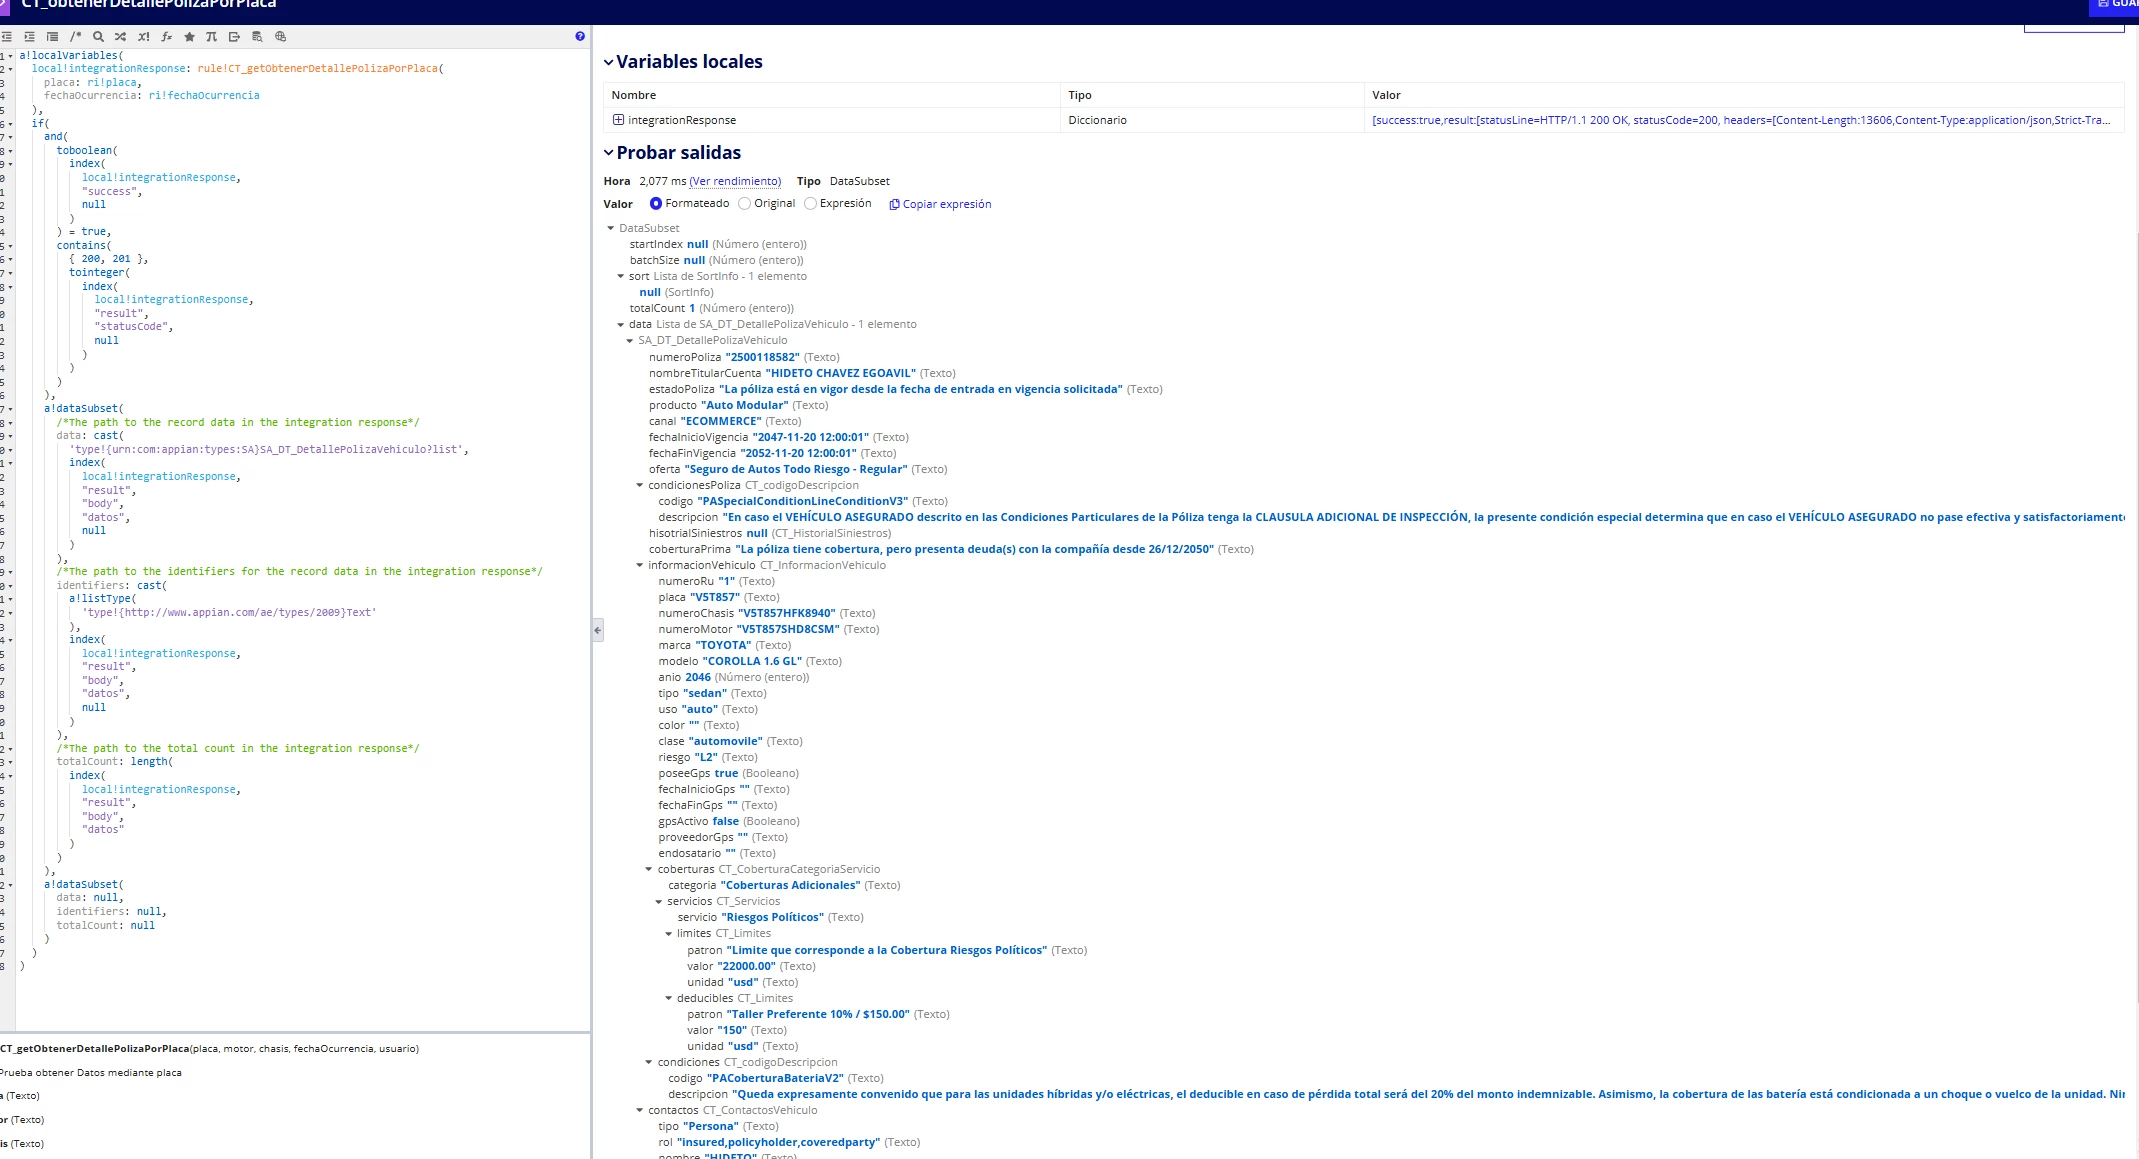The image size is (2139, 1159).
Task: Click producto value "Auto Modular"
Action: coord(745,405)
